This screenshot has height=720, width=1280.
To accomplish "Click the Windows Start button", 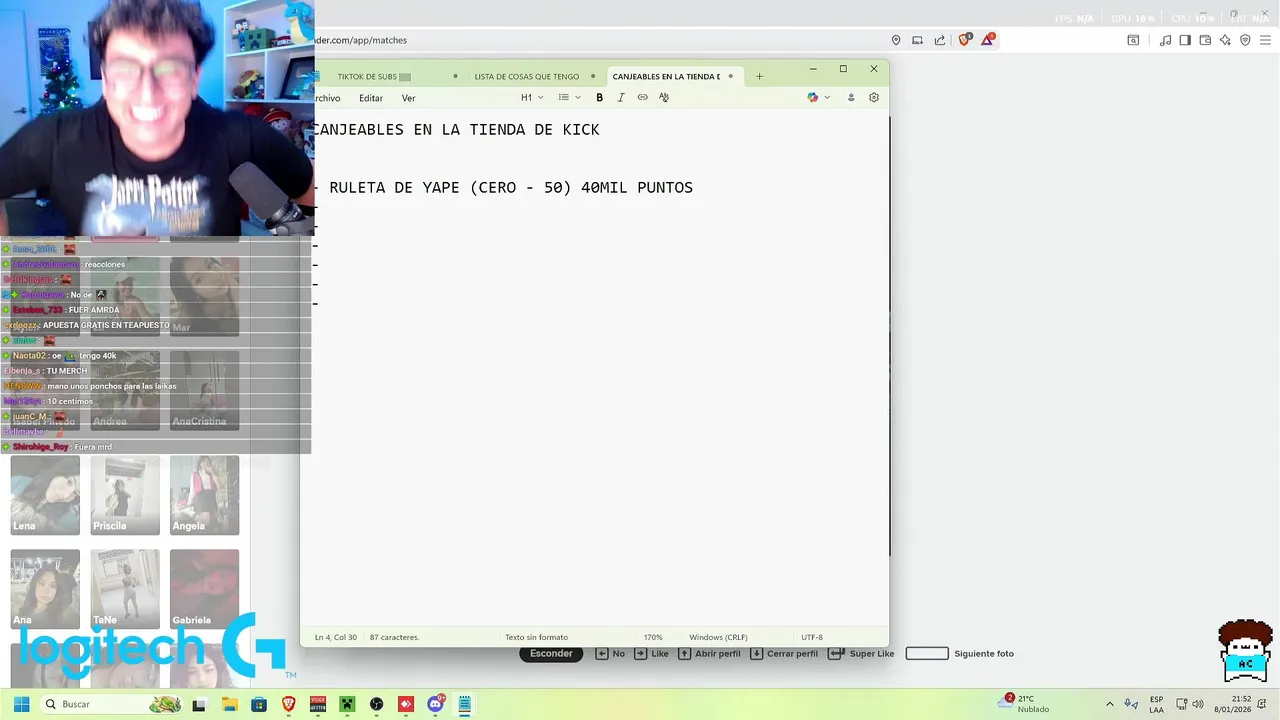I will (x=21, y=704).
